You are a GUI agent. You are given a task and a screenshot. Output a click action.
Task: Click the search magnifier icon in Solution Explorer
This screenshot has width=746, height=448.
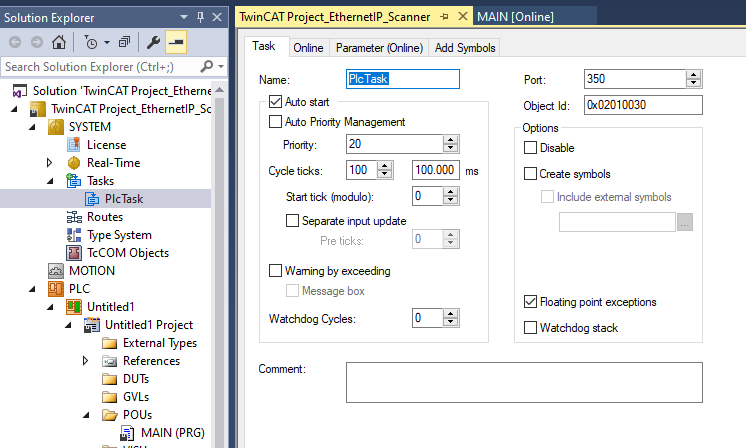[x=206, y=67]
